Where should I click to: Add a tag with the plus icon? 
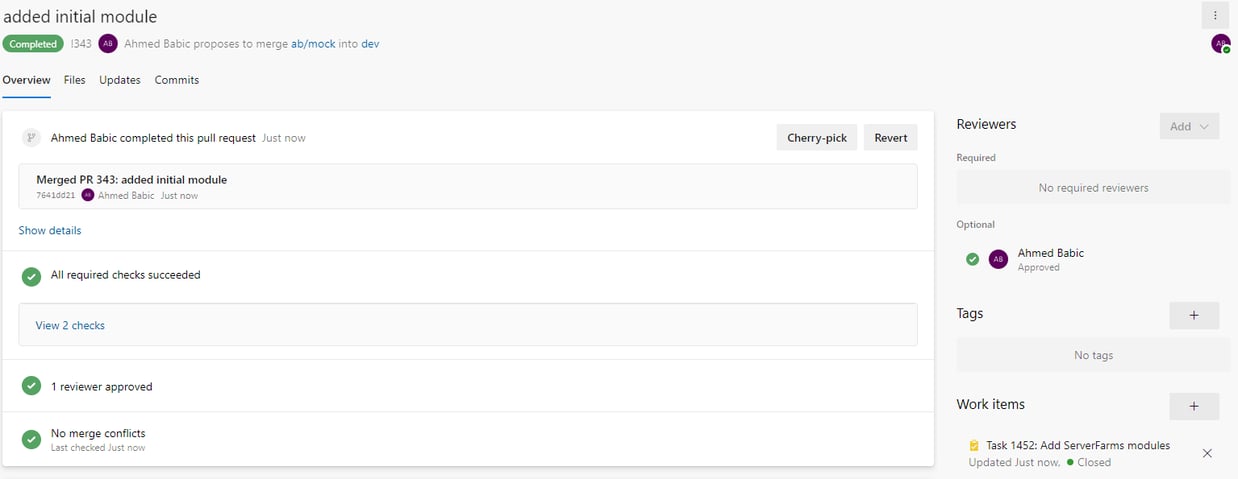point(1194,315)
